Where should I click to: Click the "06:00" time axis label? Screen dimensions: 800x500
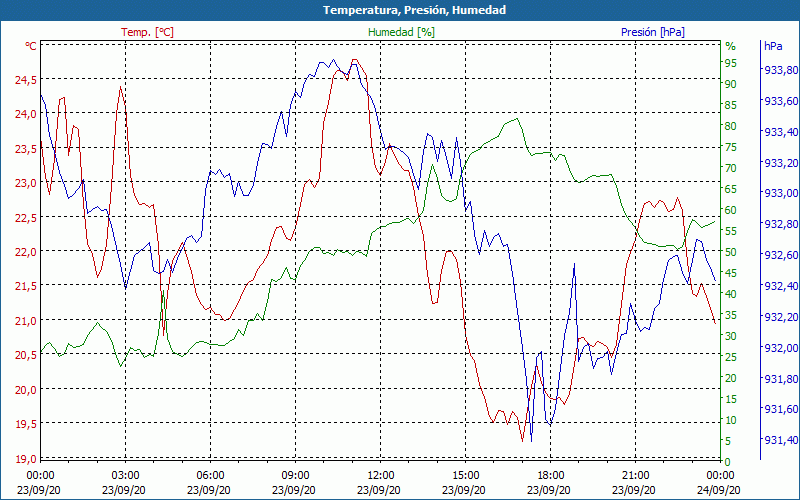click(x=210, y=476)
